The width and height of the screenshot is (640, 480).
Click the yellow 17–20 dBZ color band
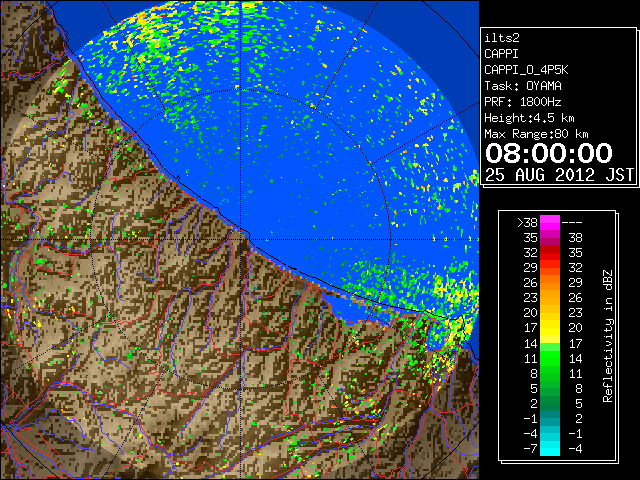click(x=550, y=328)
